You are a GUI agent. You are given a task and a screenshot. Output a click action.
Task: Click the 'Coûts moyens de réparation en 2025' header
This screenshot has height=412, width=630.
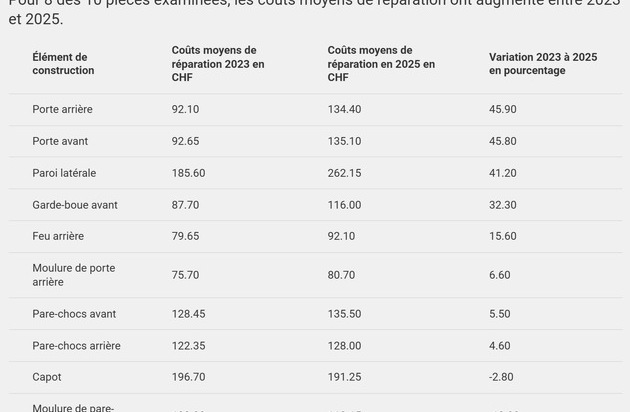pyautogui.click(x=381, y=64)
